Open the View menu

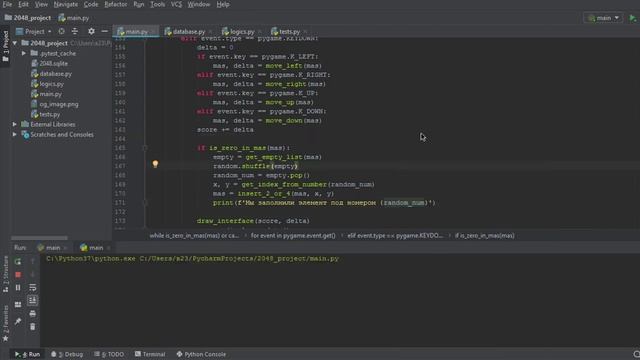[x=41, y=4]
